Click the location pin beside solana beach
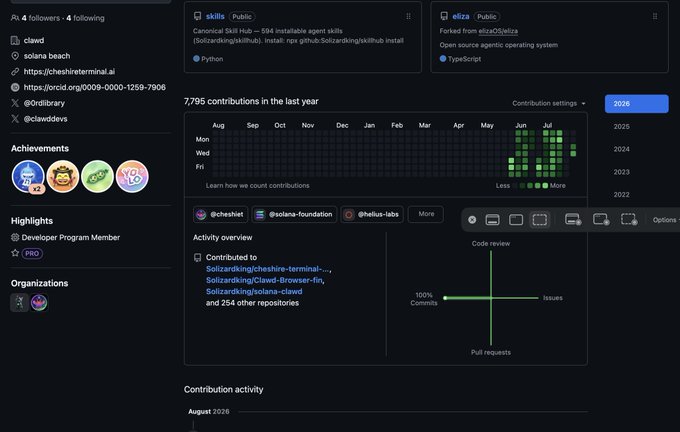The width and height of the screenshot is (680, 432). click(15, 56)
